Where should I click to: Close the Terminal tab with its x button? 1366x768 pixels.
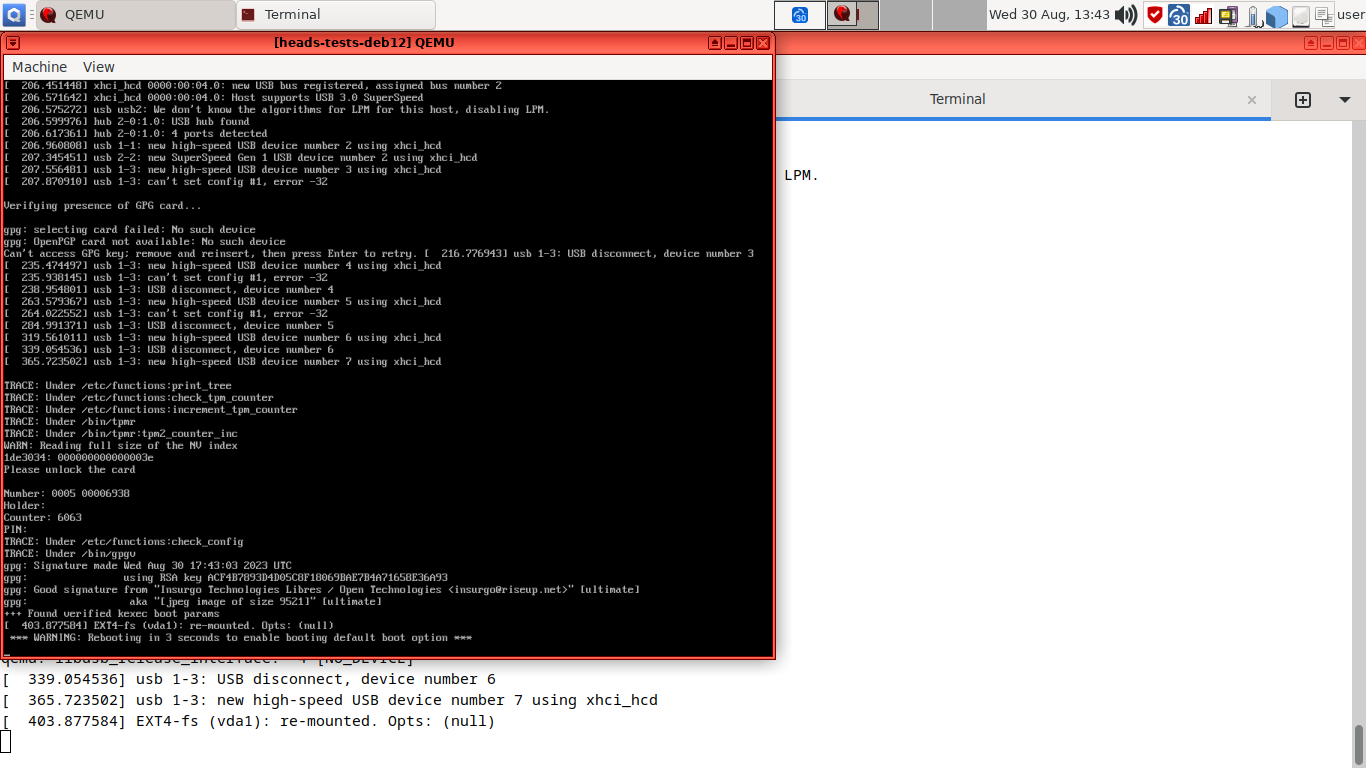point(1252,100)
